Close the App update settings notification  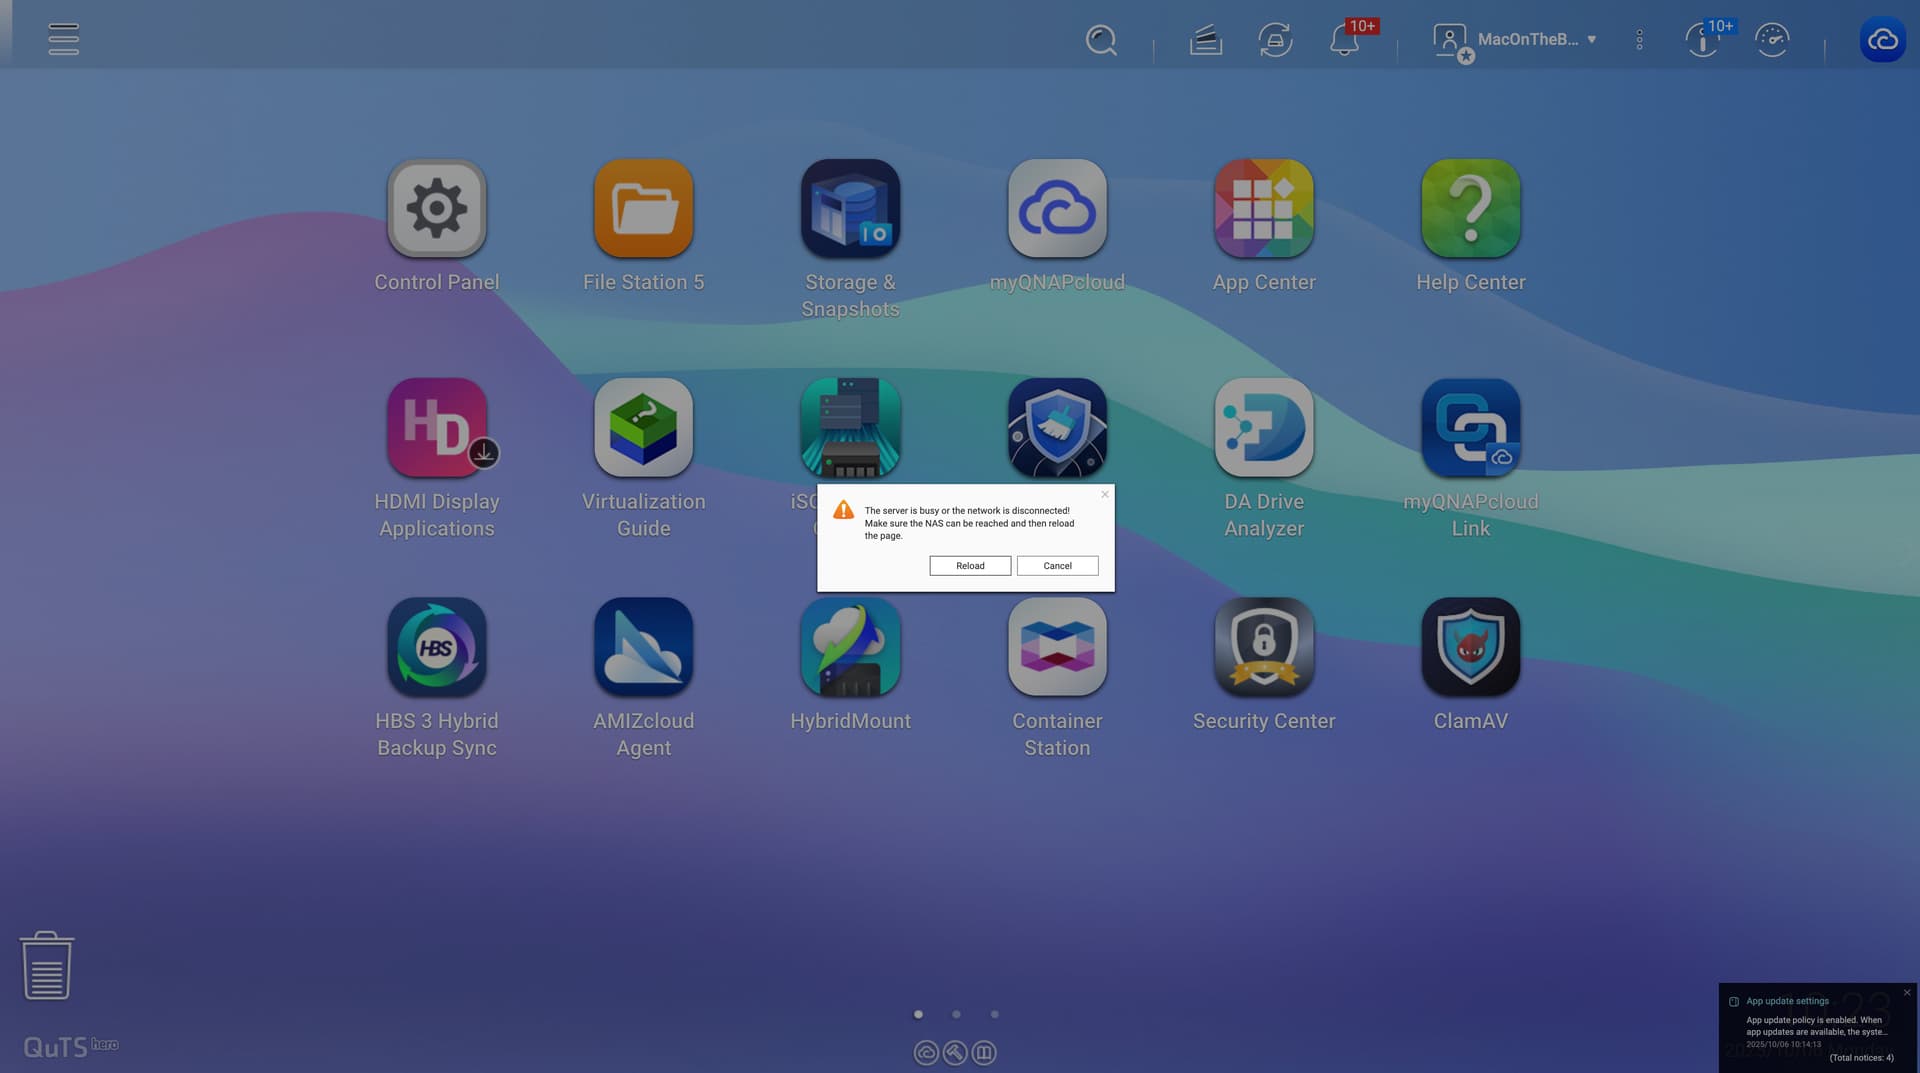tap(1906, 993)
